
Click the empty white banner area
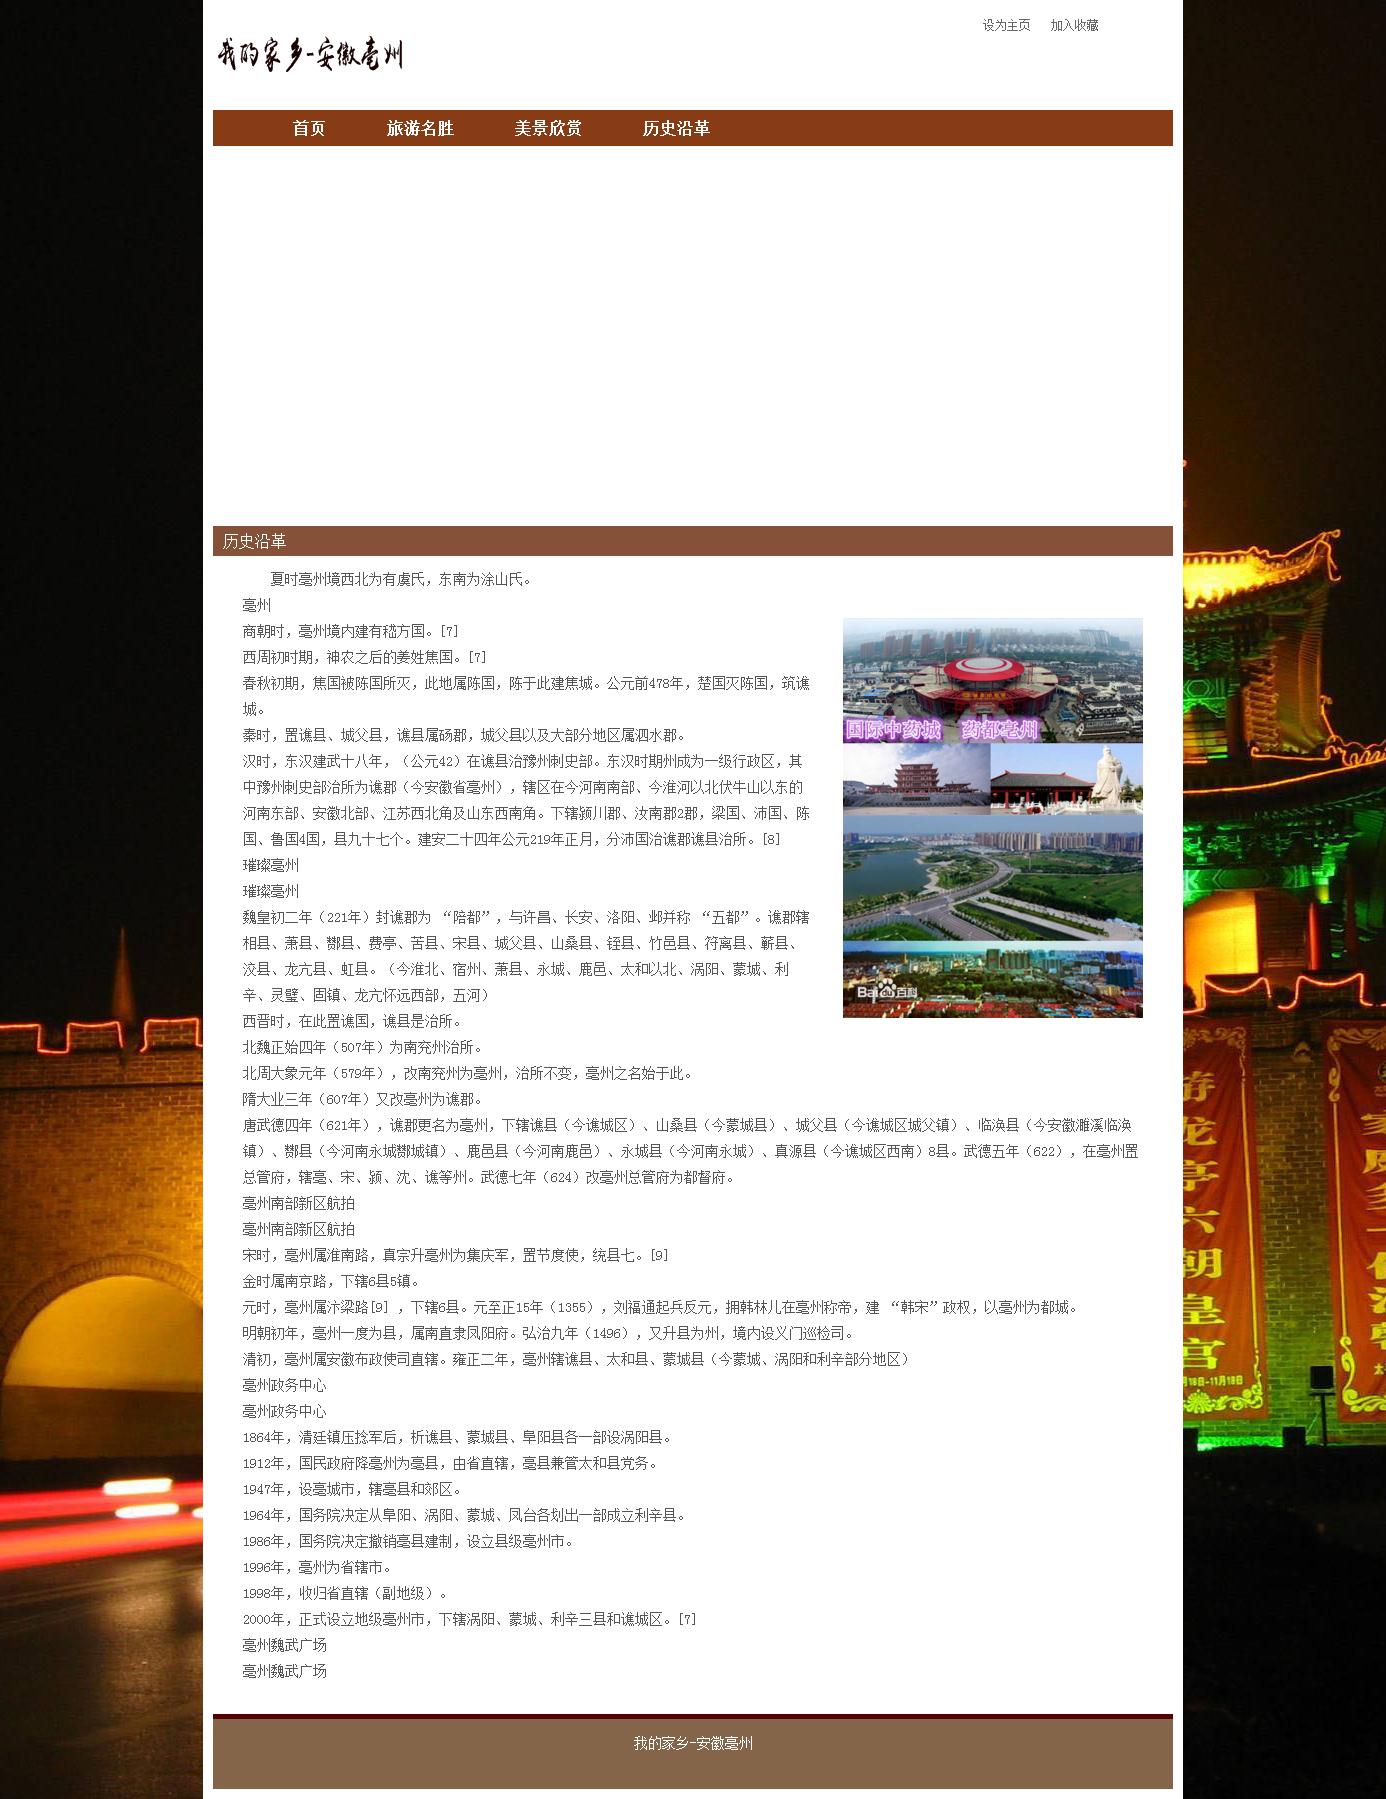click(x=692, y=335)
